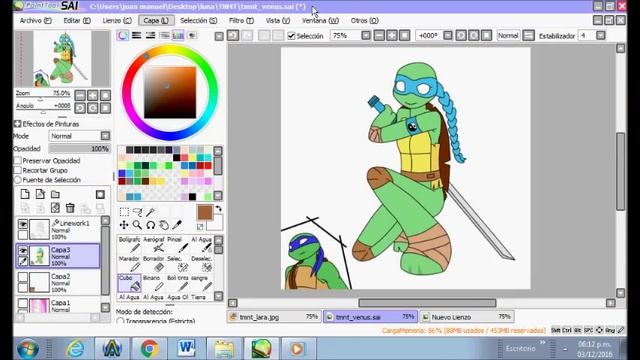The width and height of the screenshot is (640, 360).
Task: Hide the Linework1 layer
Action: (23, 224)
